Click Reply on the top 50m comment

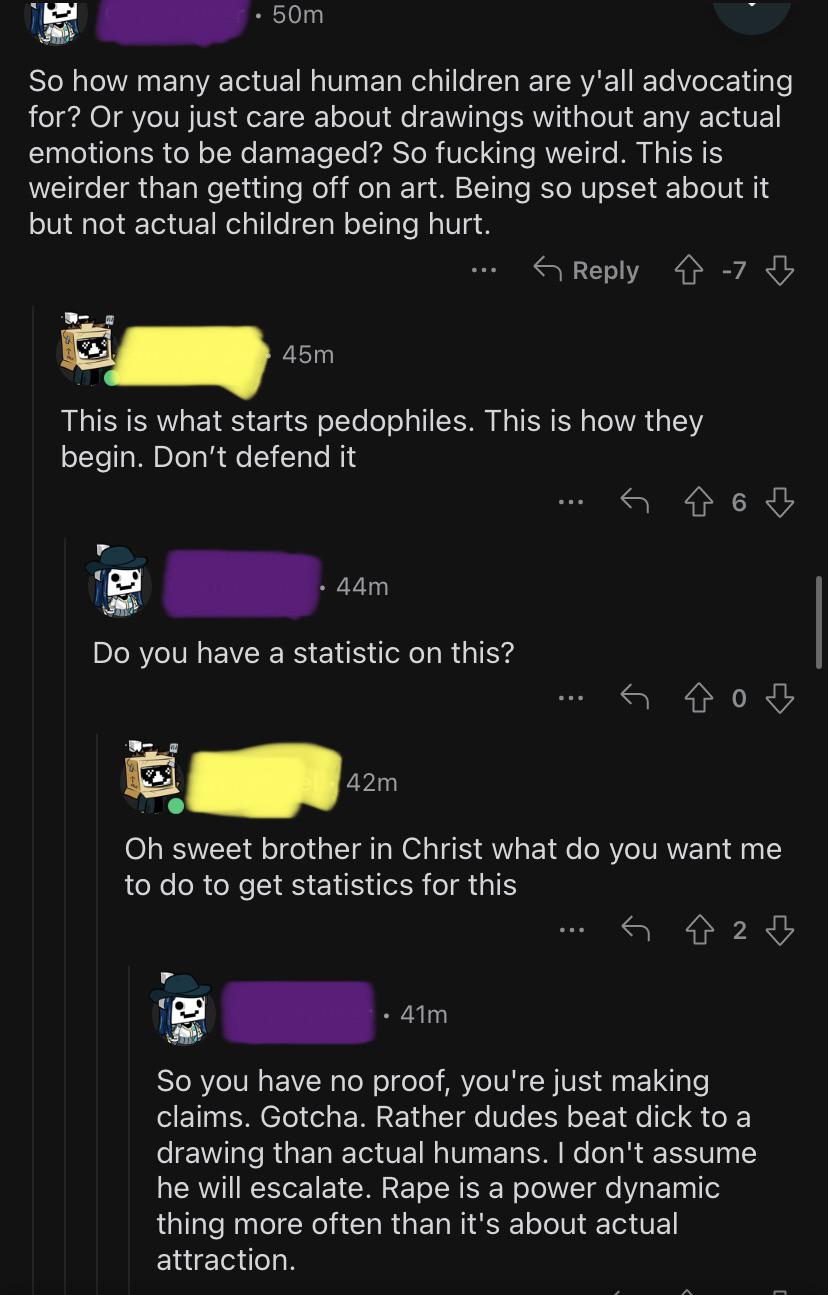click(586, 270)
